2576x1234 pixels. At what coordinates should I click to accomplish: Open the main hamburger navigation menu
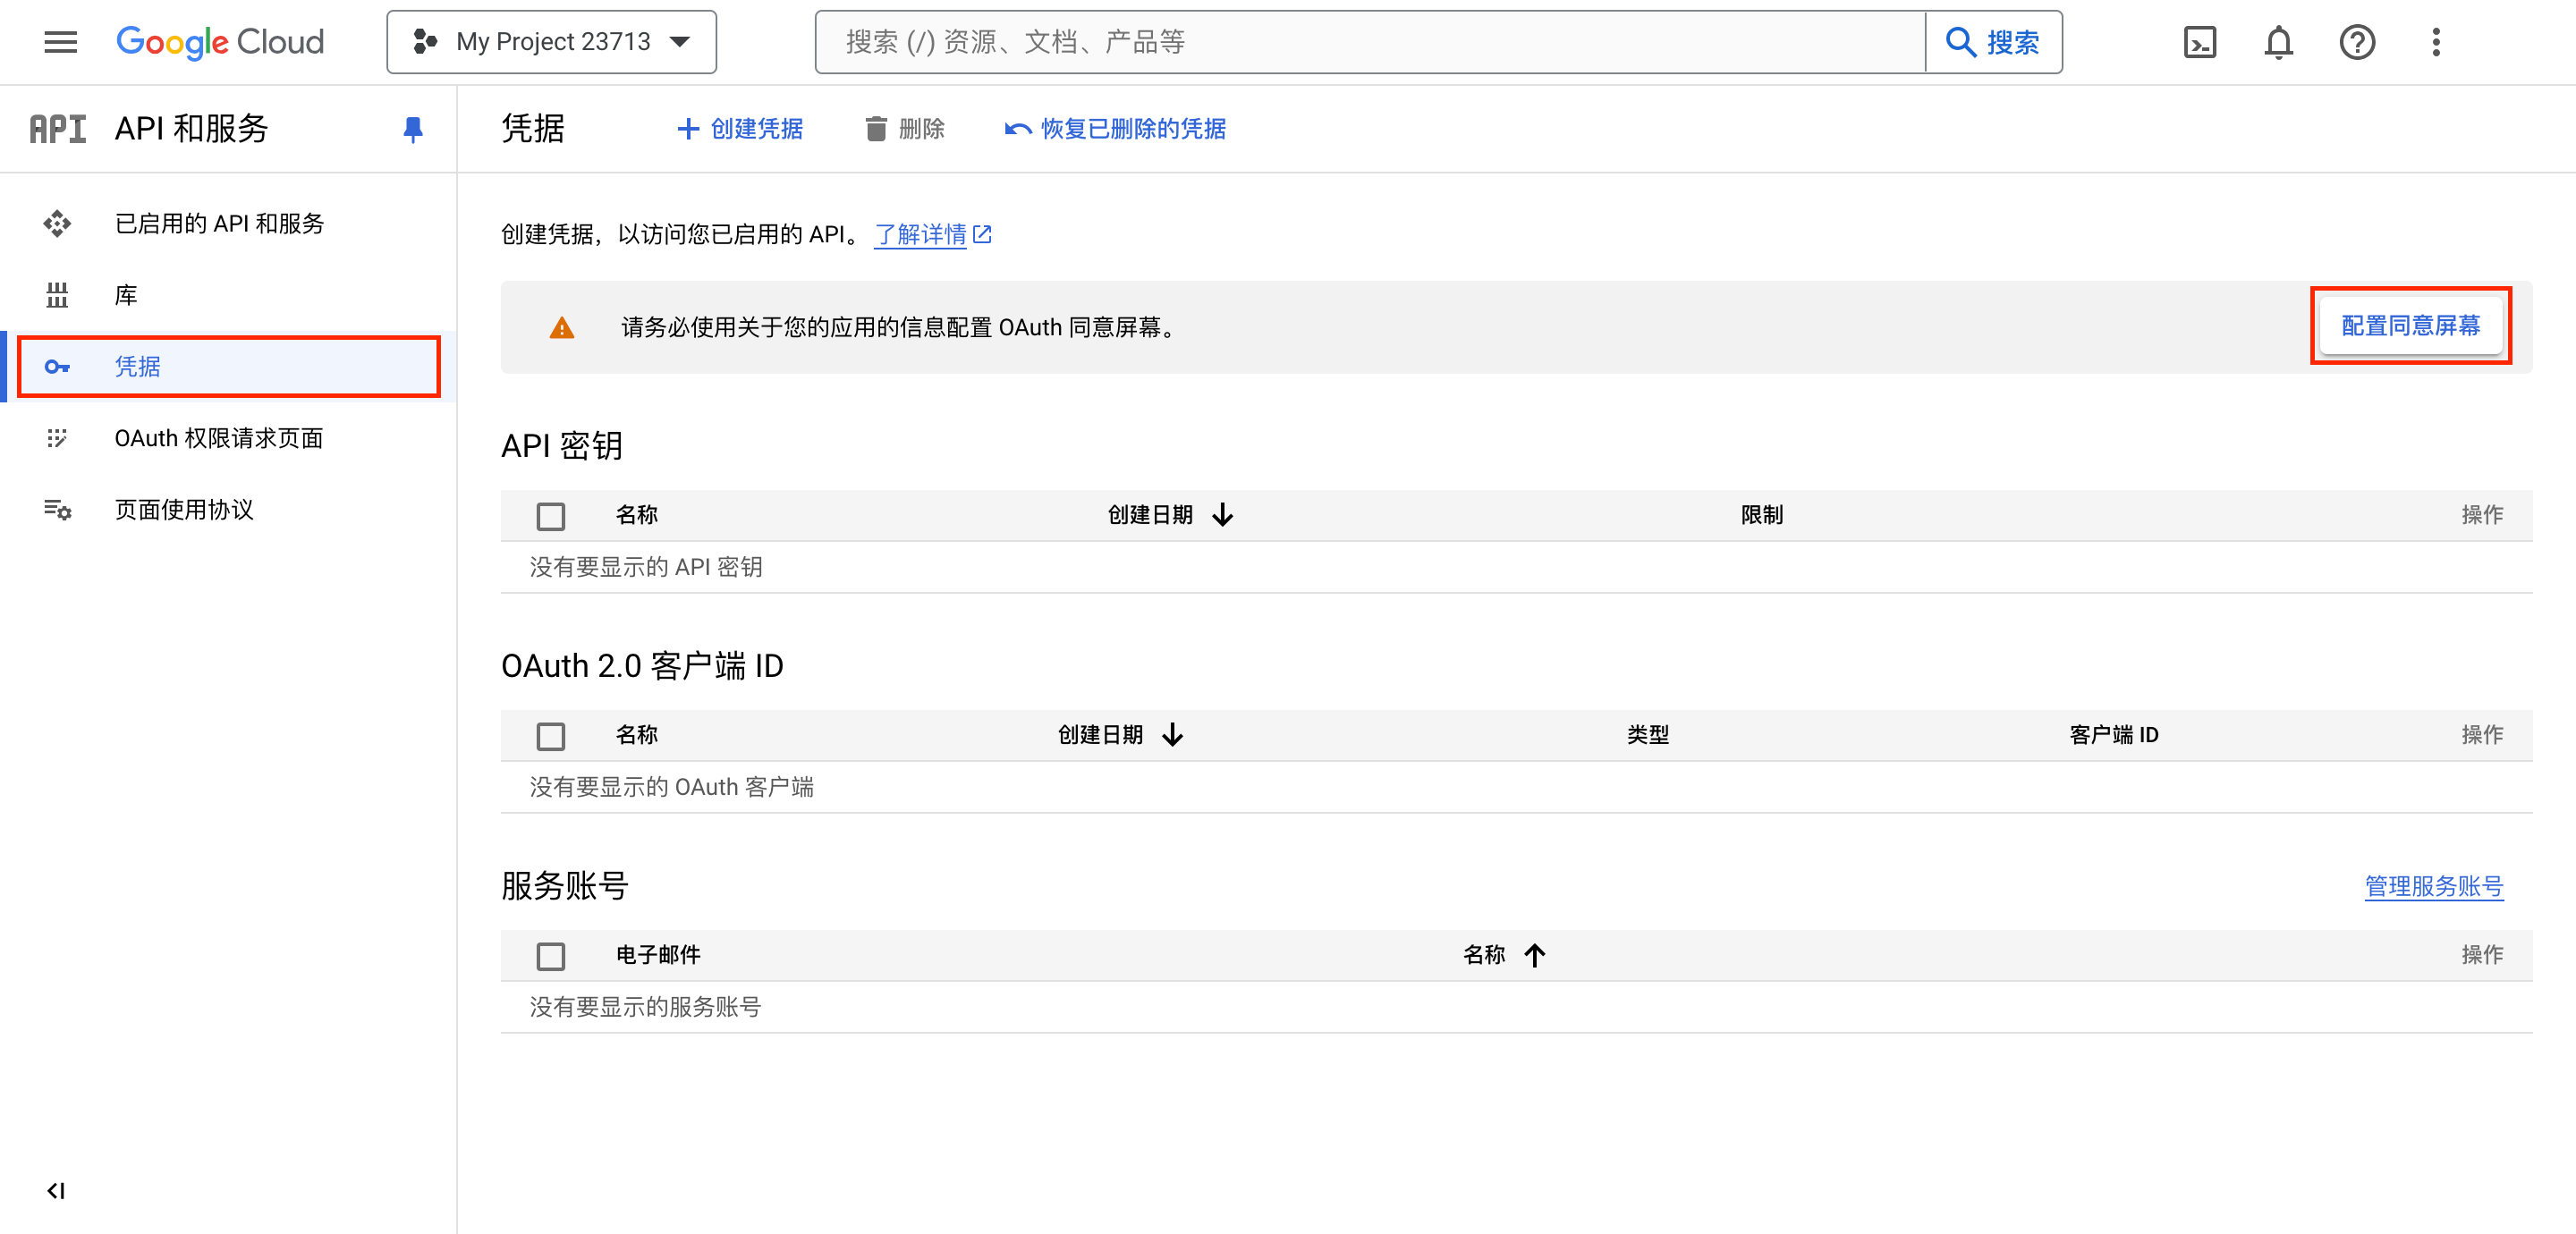[61, 42]
